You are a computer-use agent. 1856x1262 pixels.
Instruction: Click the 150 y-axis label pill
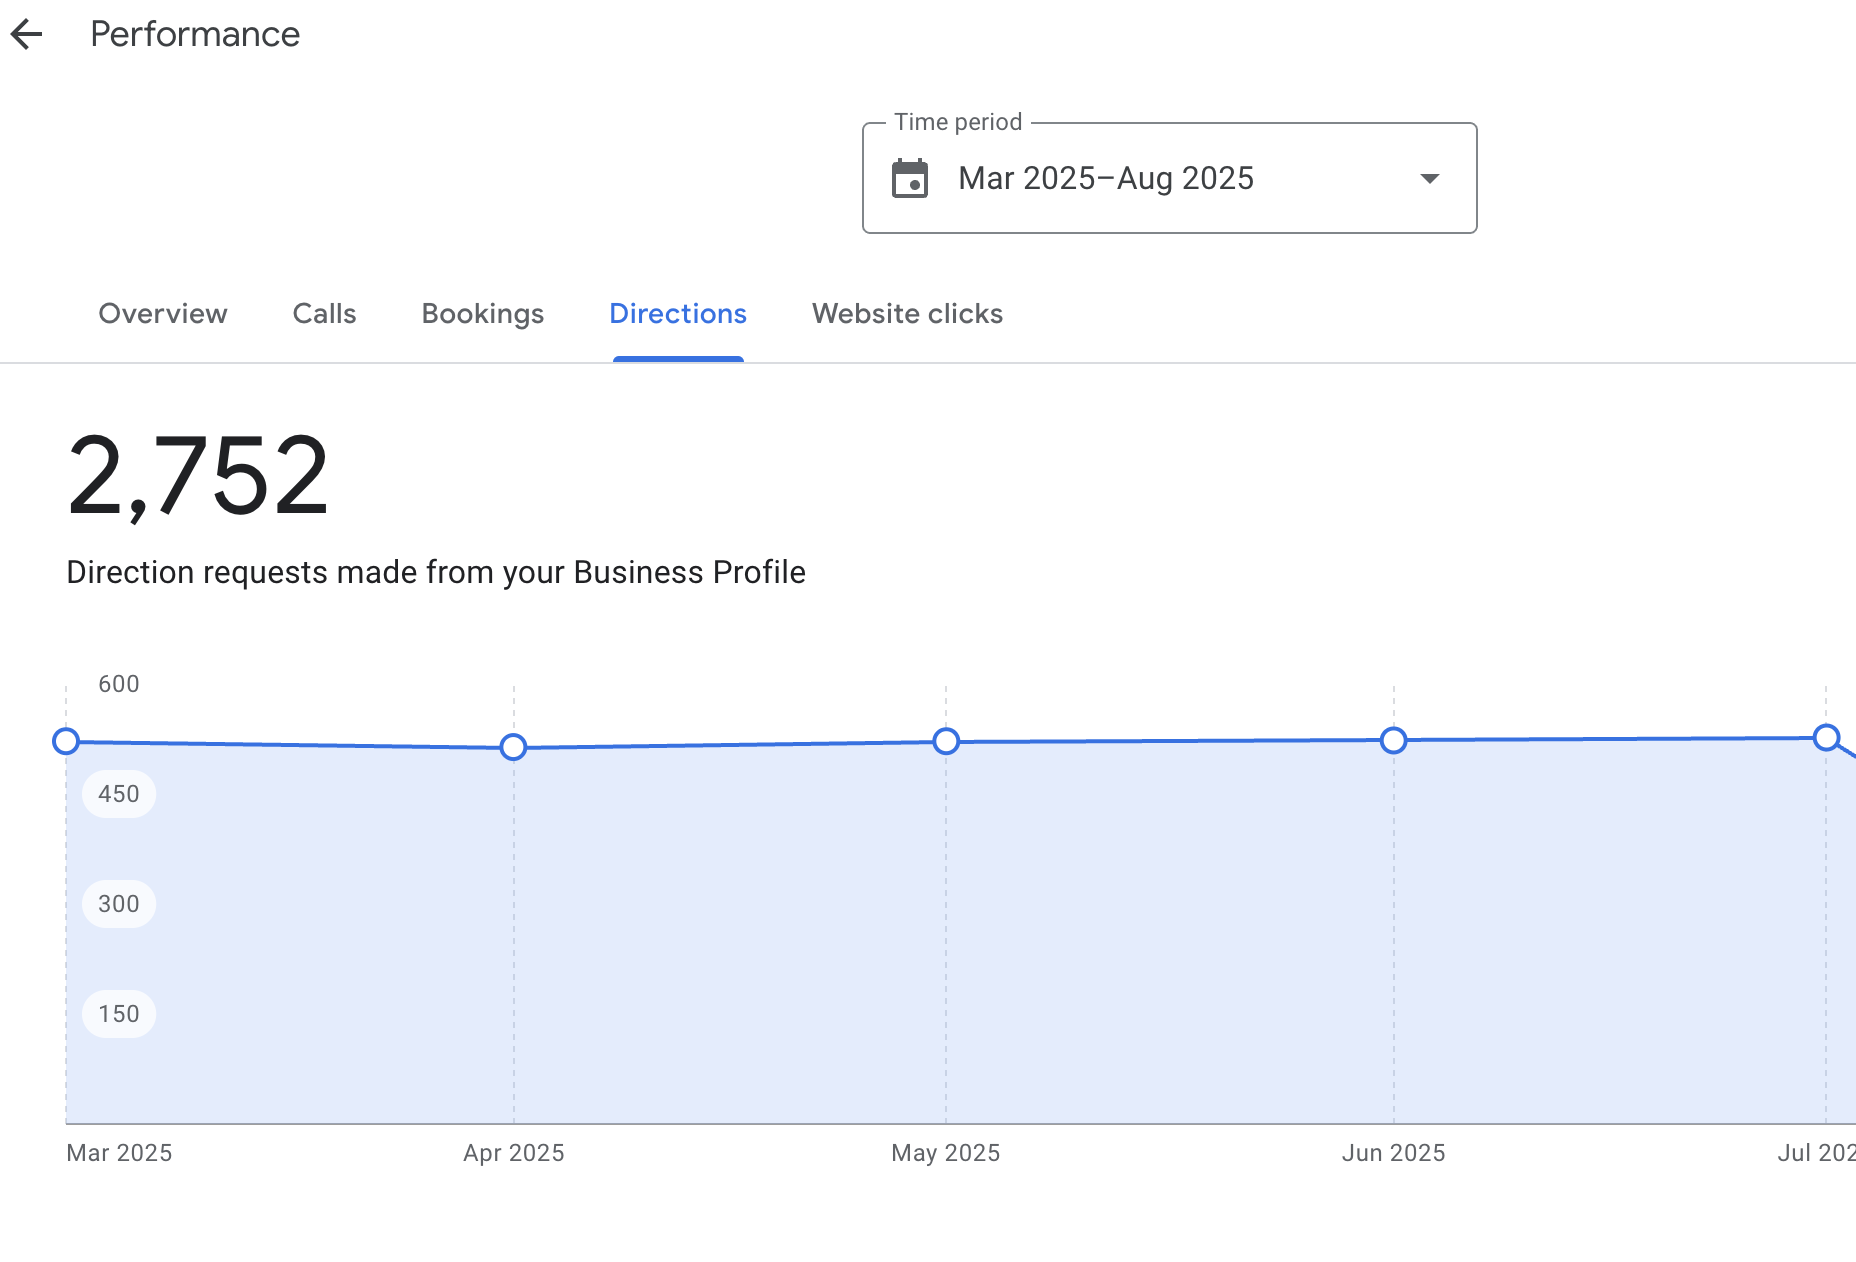[119, 1014]
